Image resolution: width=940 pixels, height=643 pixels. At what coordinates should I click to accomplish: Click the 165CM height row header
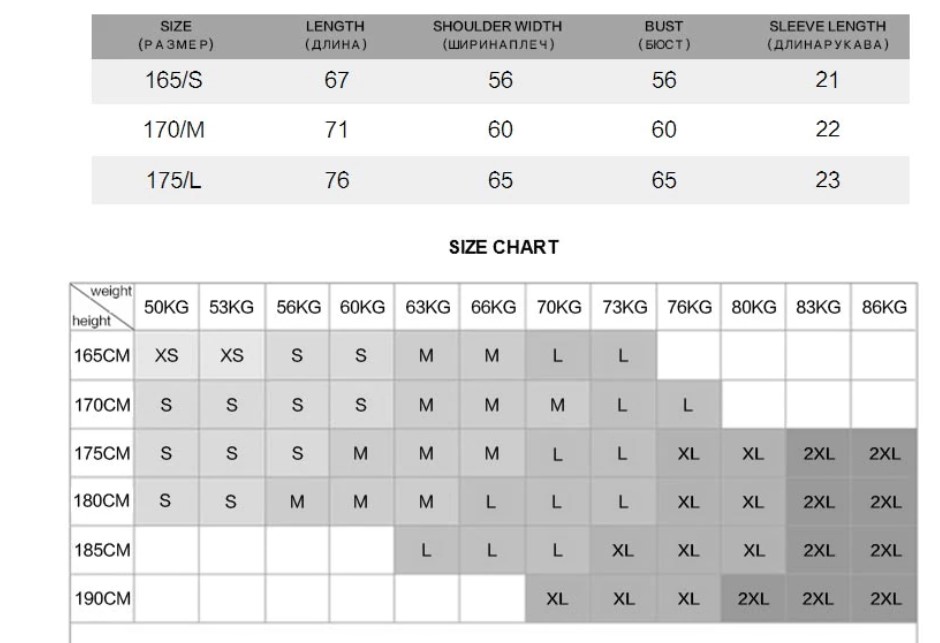[102, 355]
